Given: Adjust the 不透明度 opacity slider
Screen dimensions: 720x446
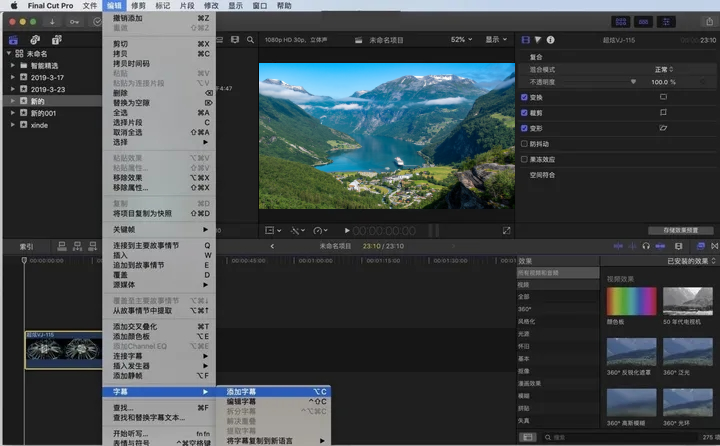Looking at the screenshot, I should point(633,82).
